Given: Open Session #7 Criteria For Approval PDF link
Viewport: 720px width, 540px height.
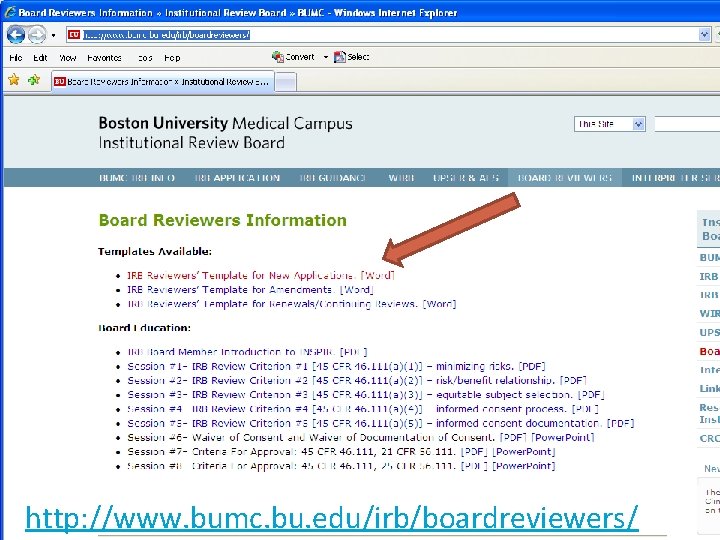Looking at the screenshot, I should coord(473,452).
